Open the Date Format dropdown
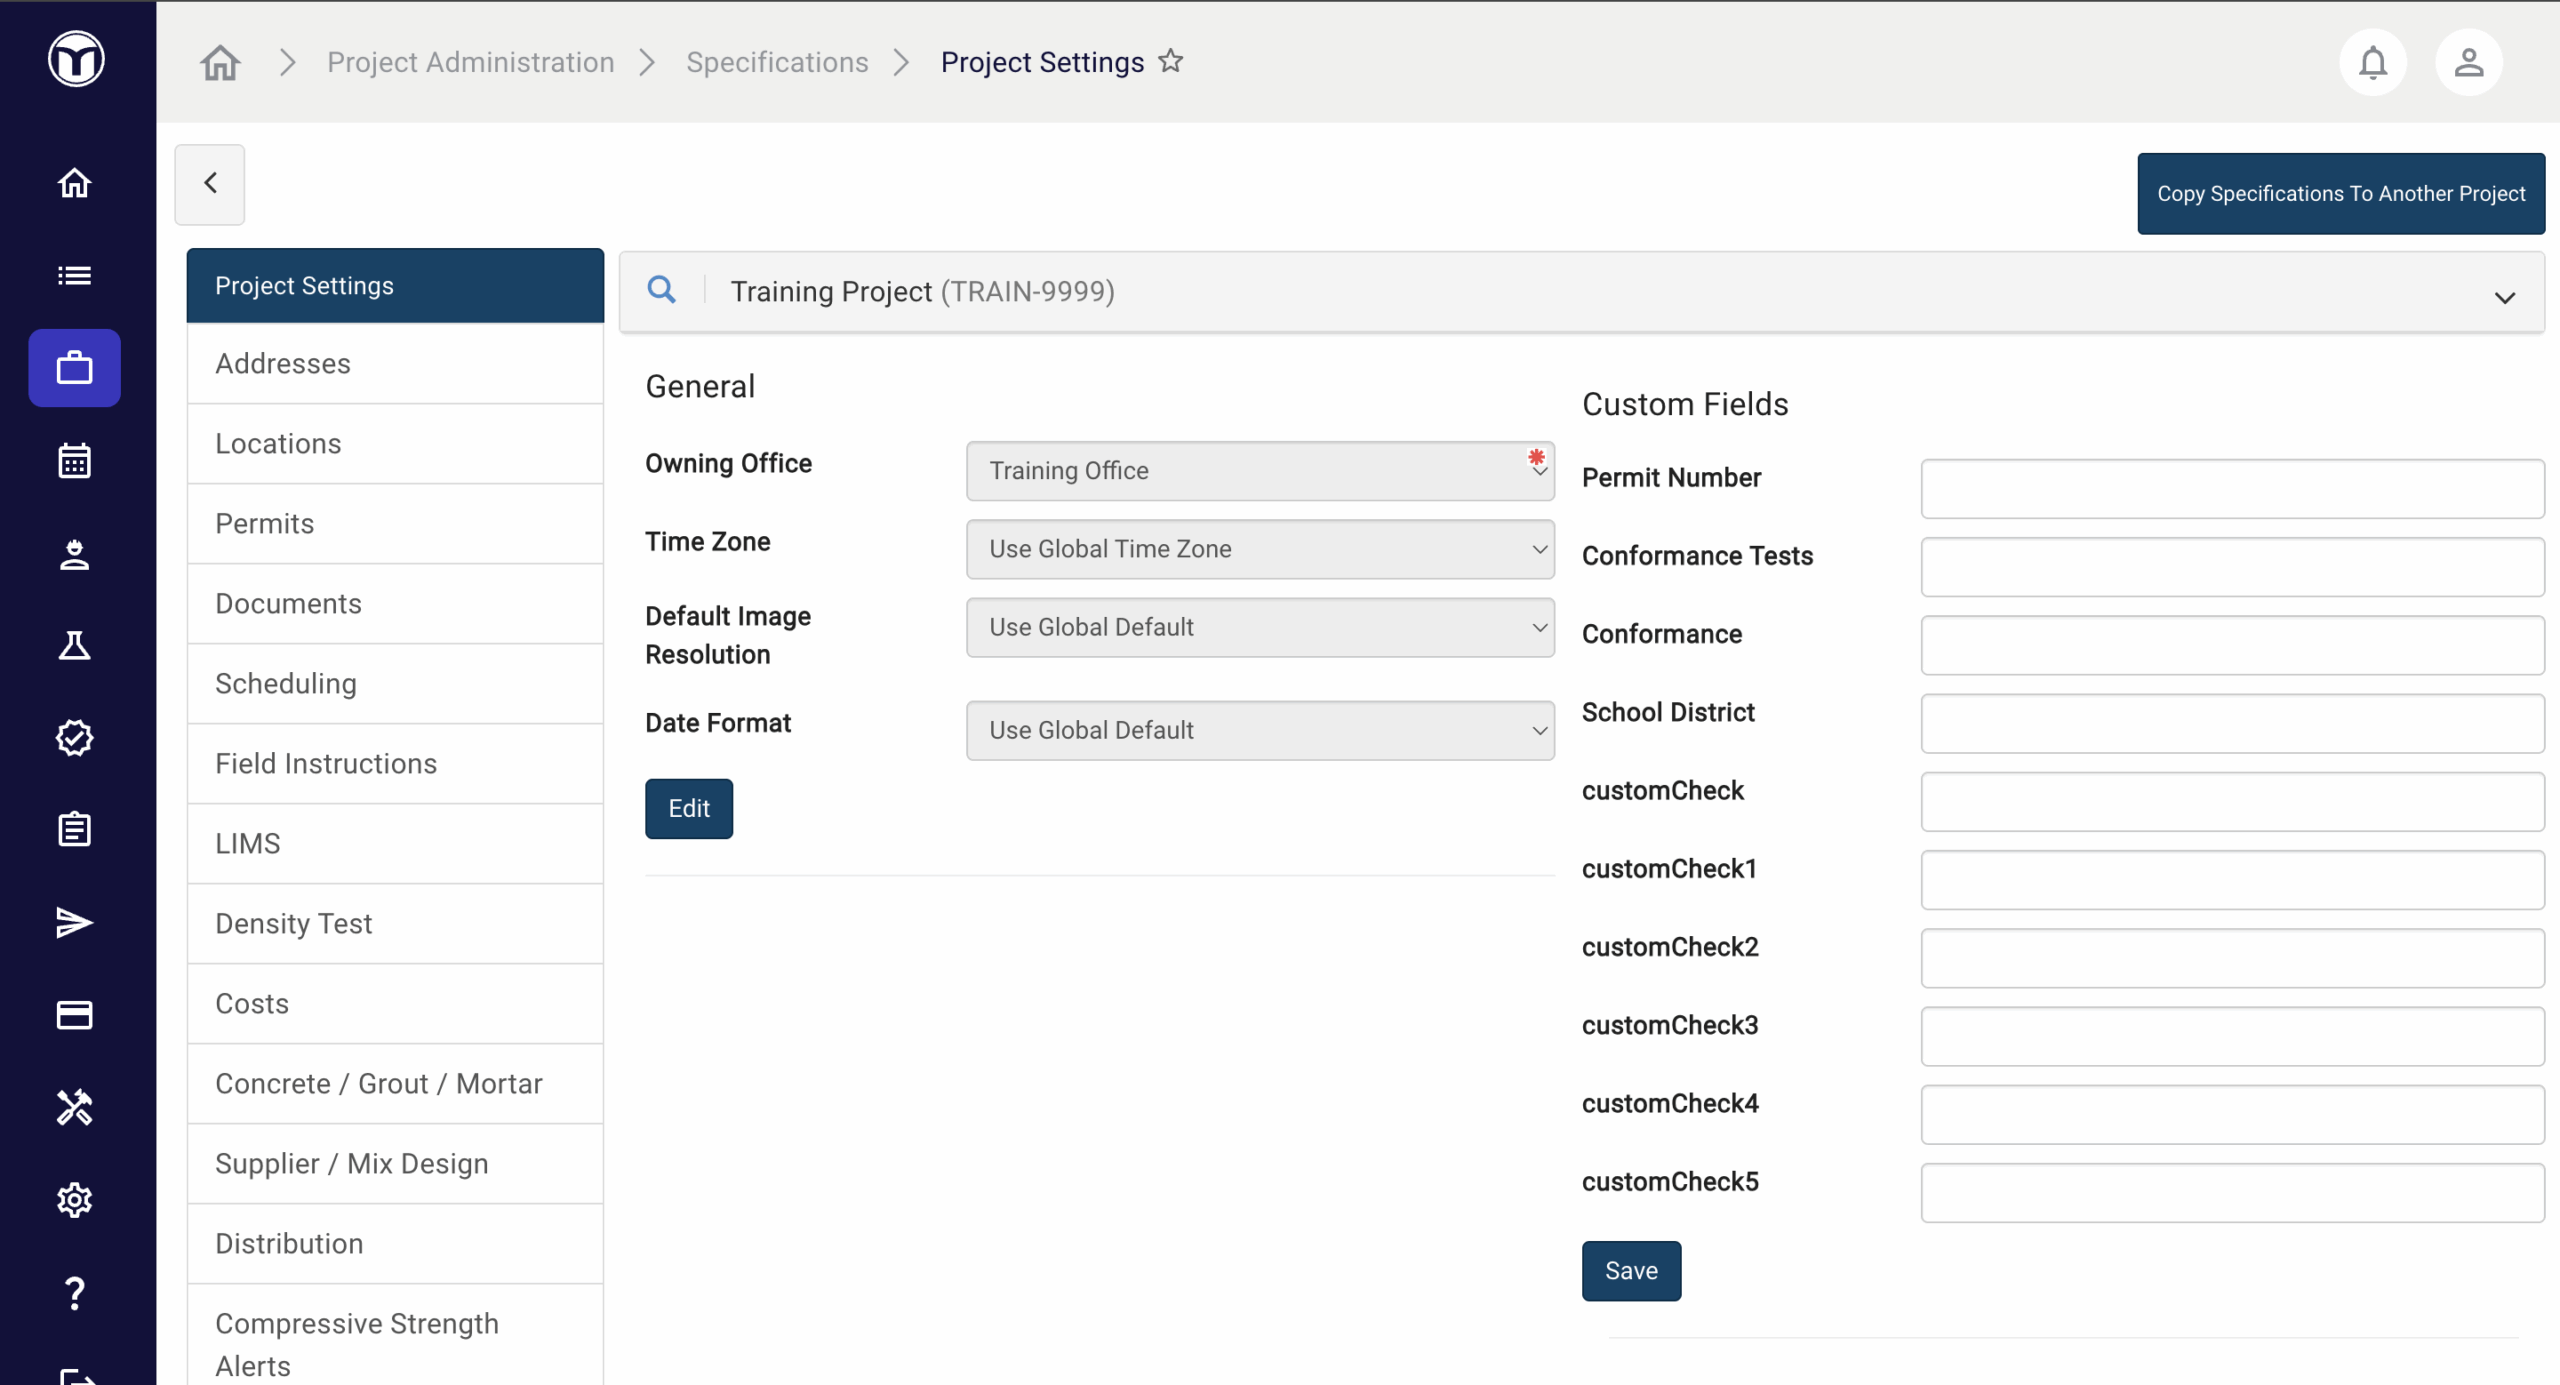This screenshot has height=1385, width=2560. [1259, 730]
